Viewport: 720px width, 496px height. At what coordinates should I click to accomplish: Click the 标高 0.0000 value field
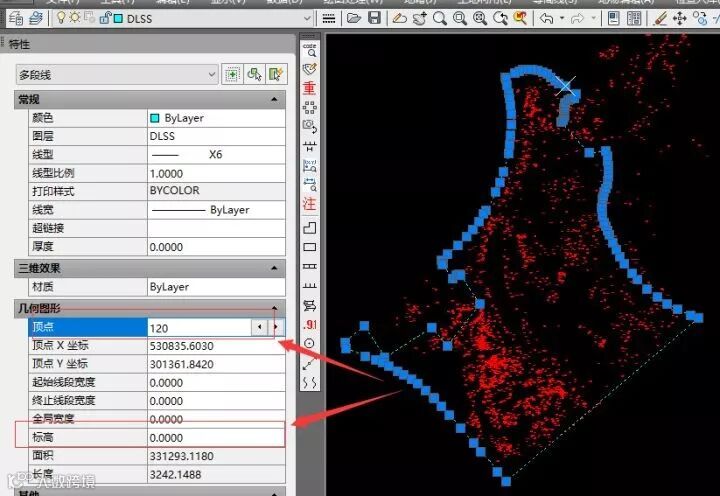pos(216,438)
